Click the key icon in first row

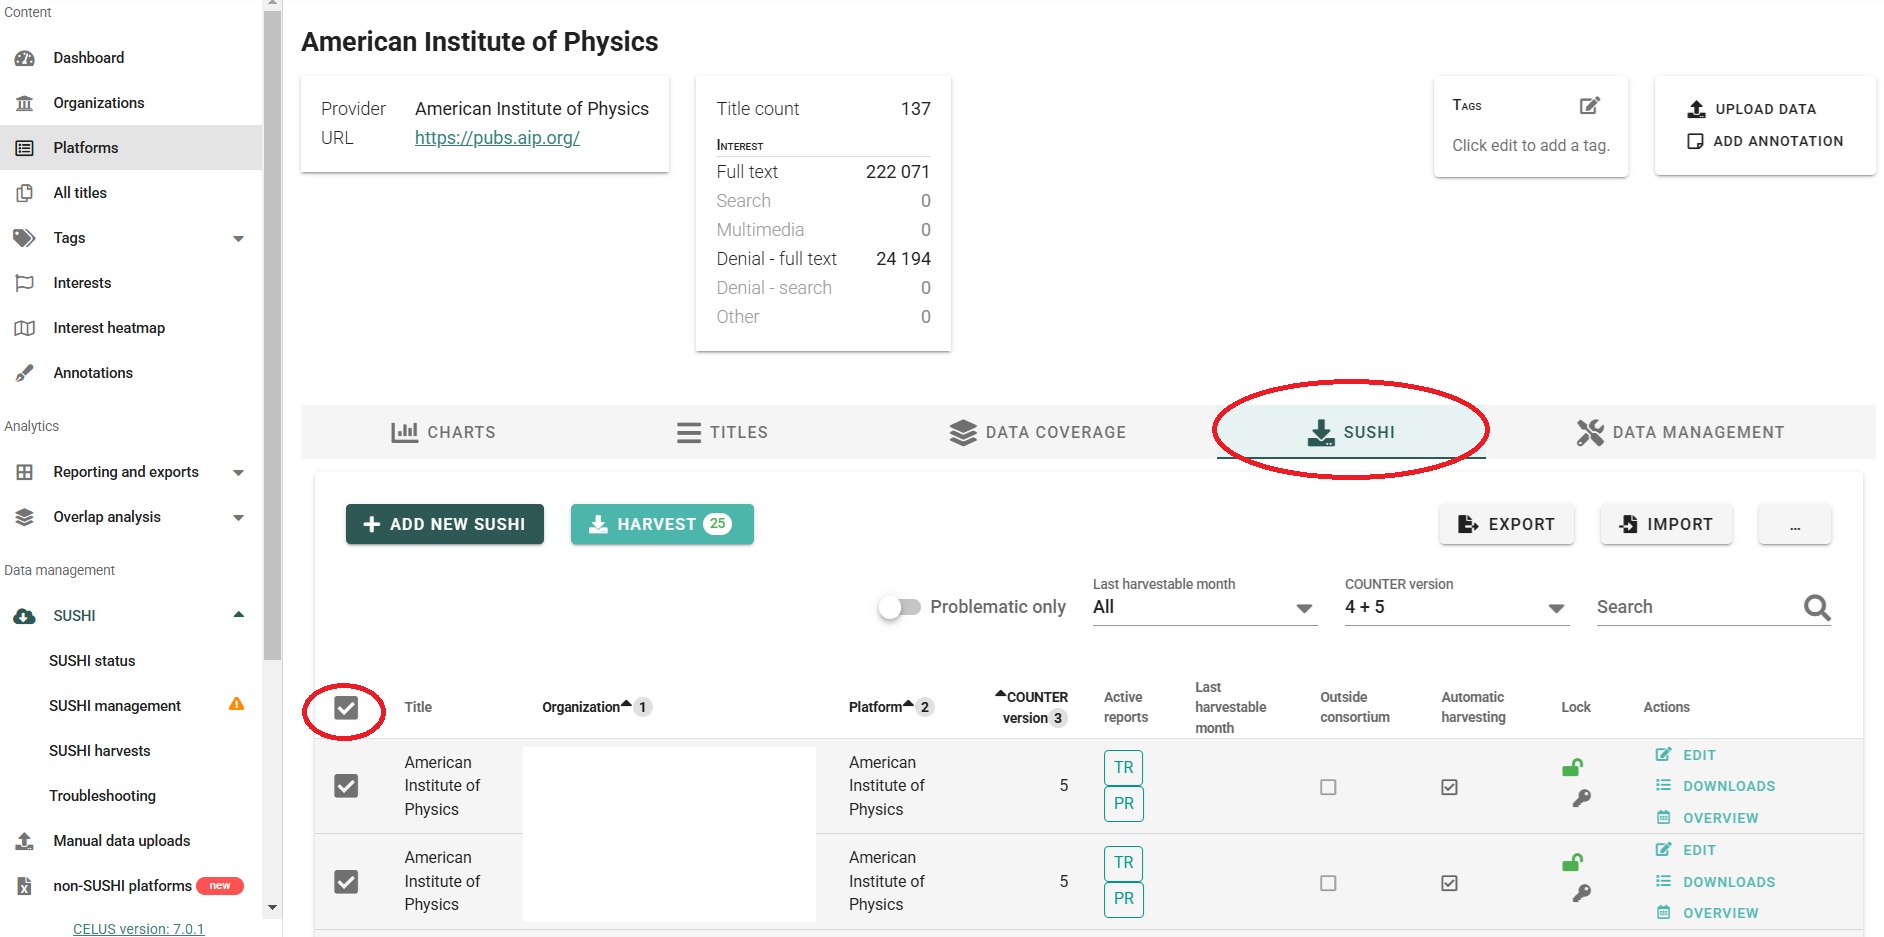(1581, 798)
